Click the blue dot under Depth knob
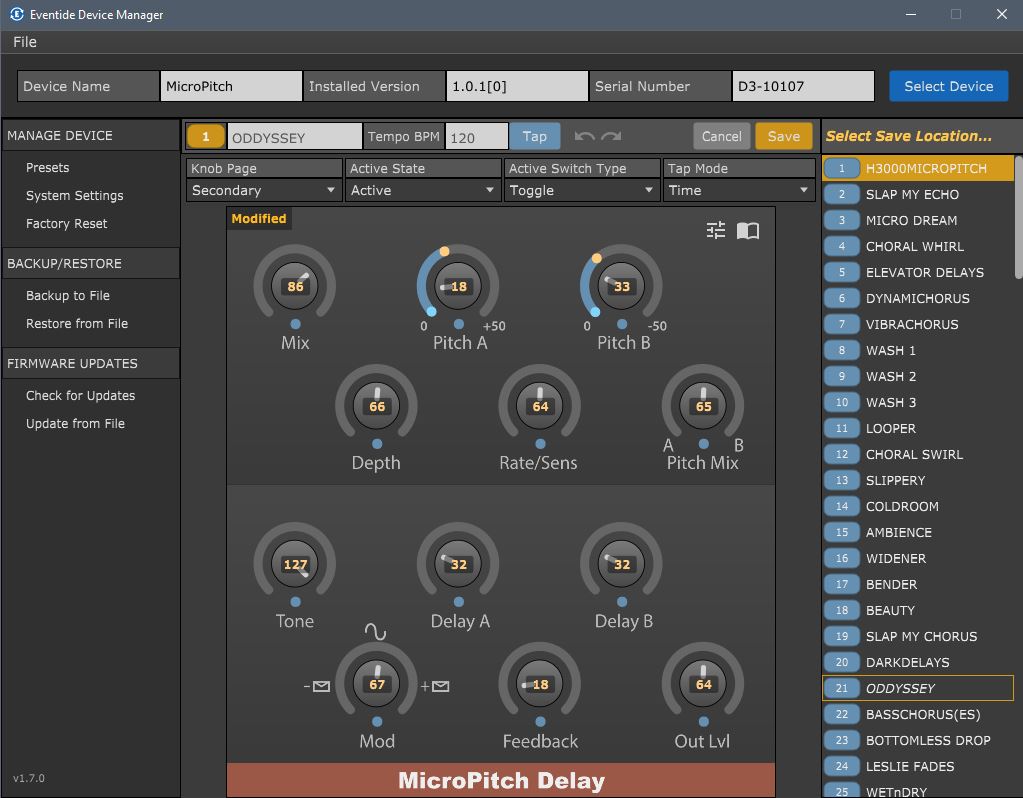 (x=377, y=444)
